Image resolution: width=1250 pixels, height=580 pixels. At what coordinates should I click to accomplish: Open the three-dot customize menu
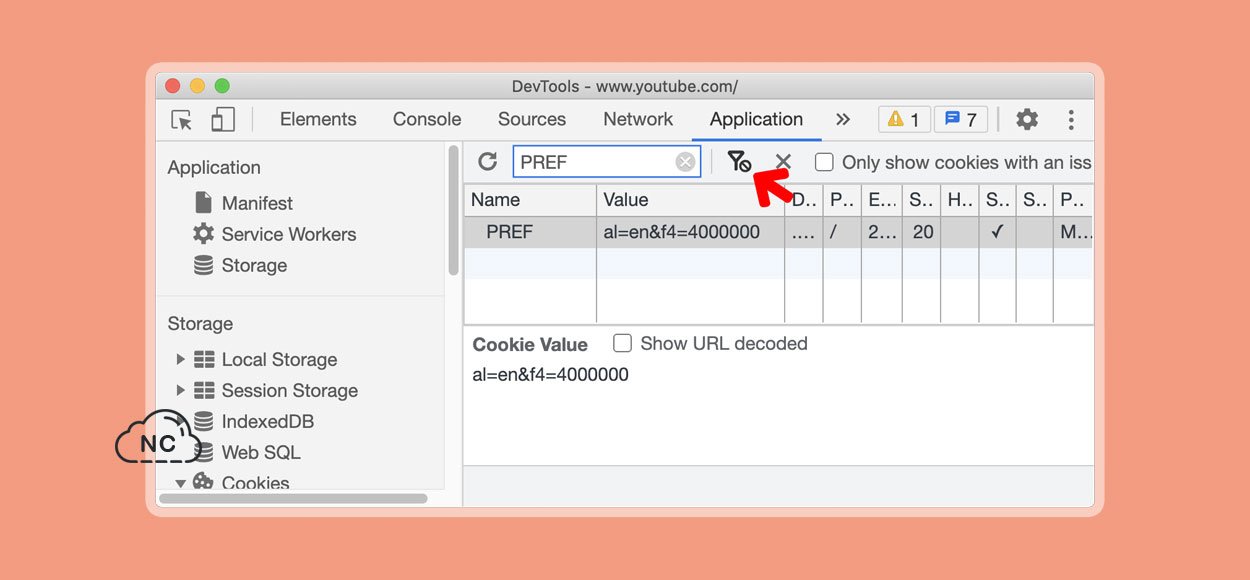point(1071,120)
